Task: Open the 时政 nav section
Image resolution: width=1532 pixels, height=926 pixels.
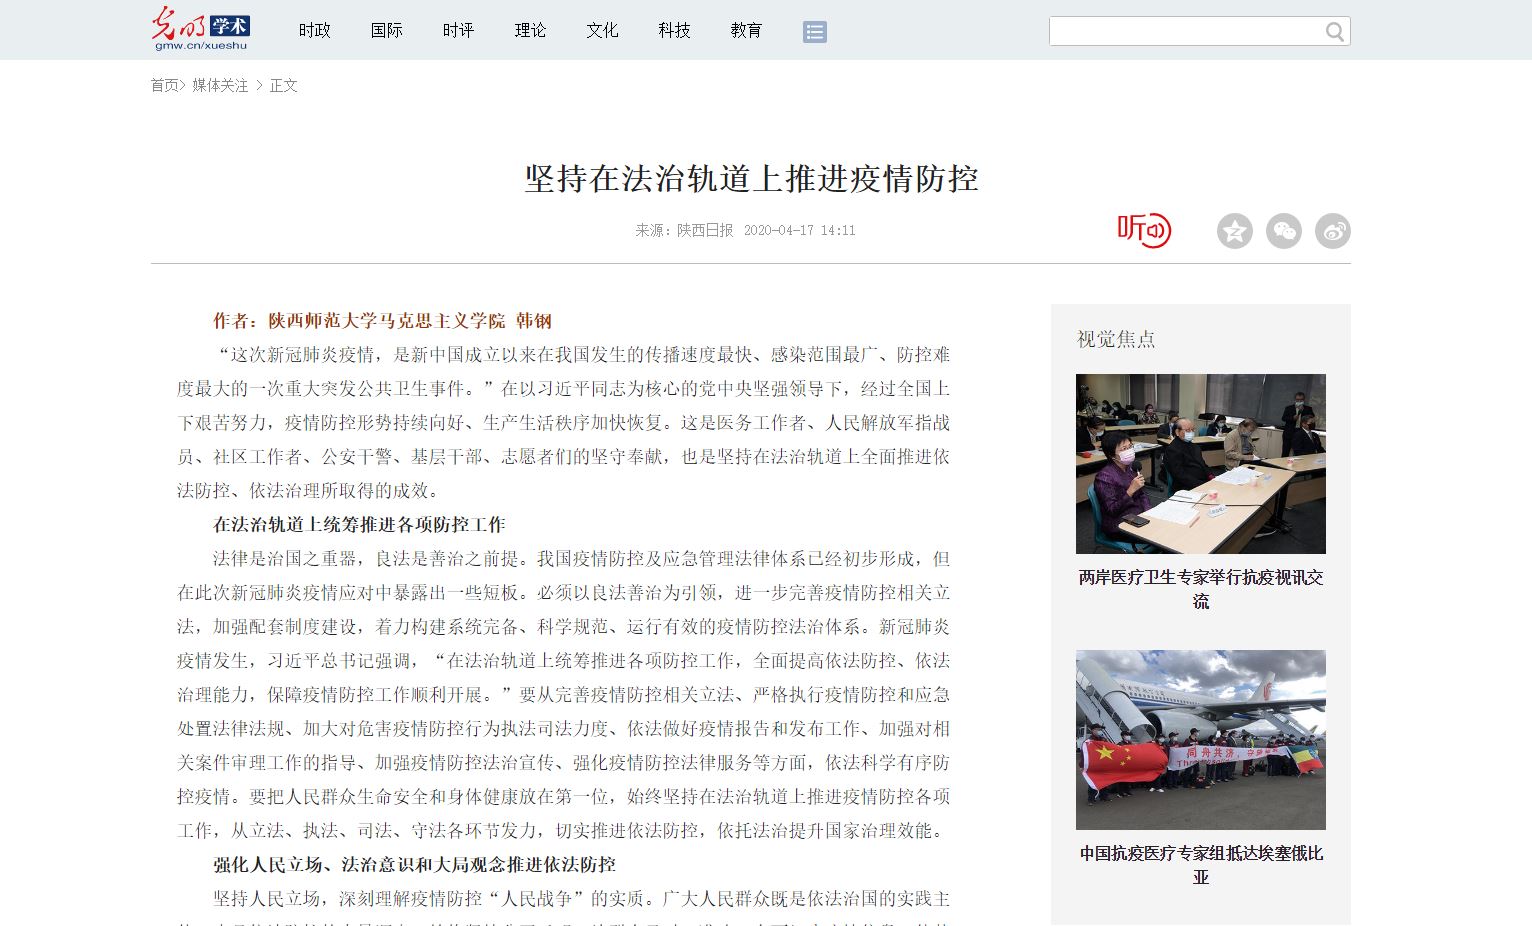Action: tap(314, 31)
